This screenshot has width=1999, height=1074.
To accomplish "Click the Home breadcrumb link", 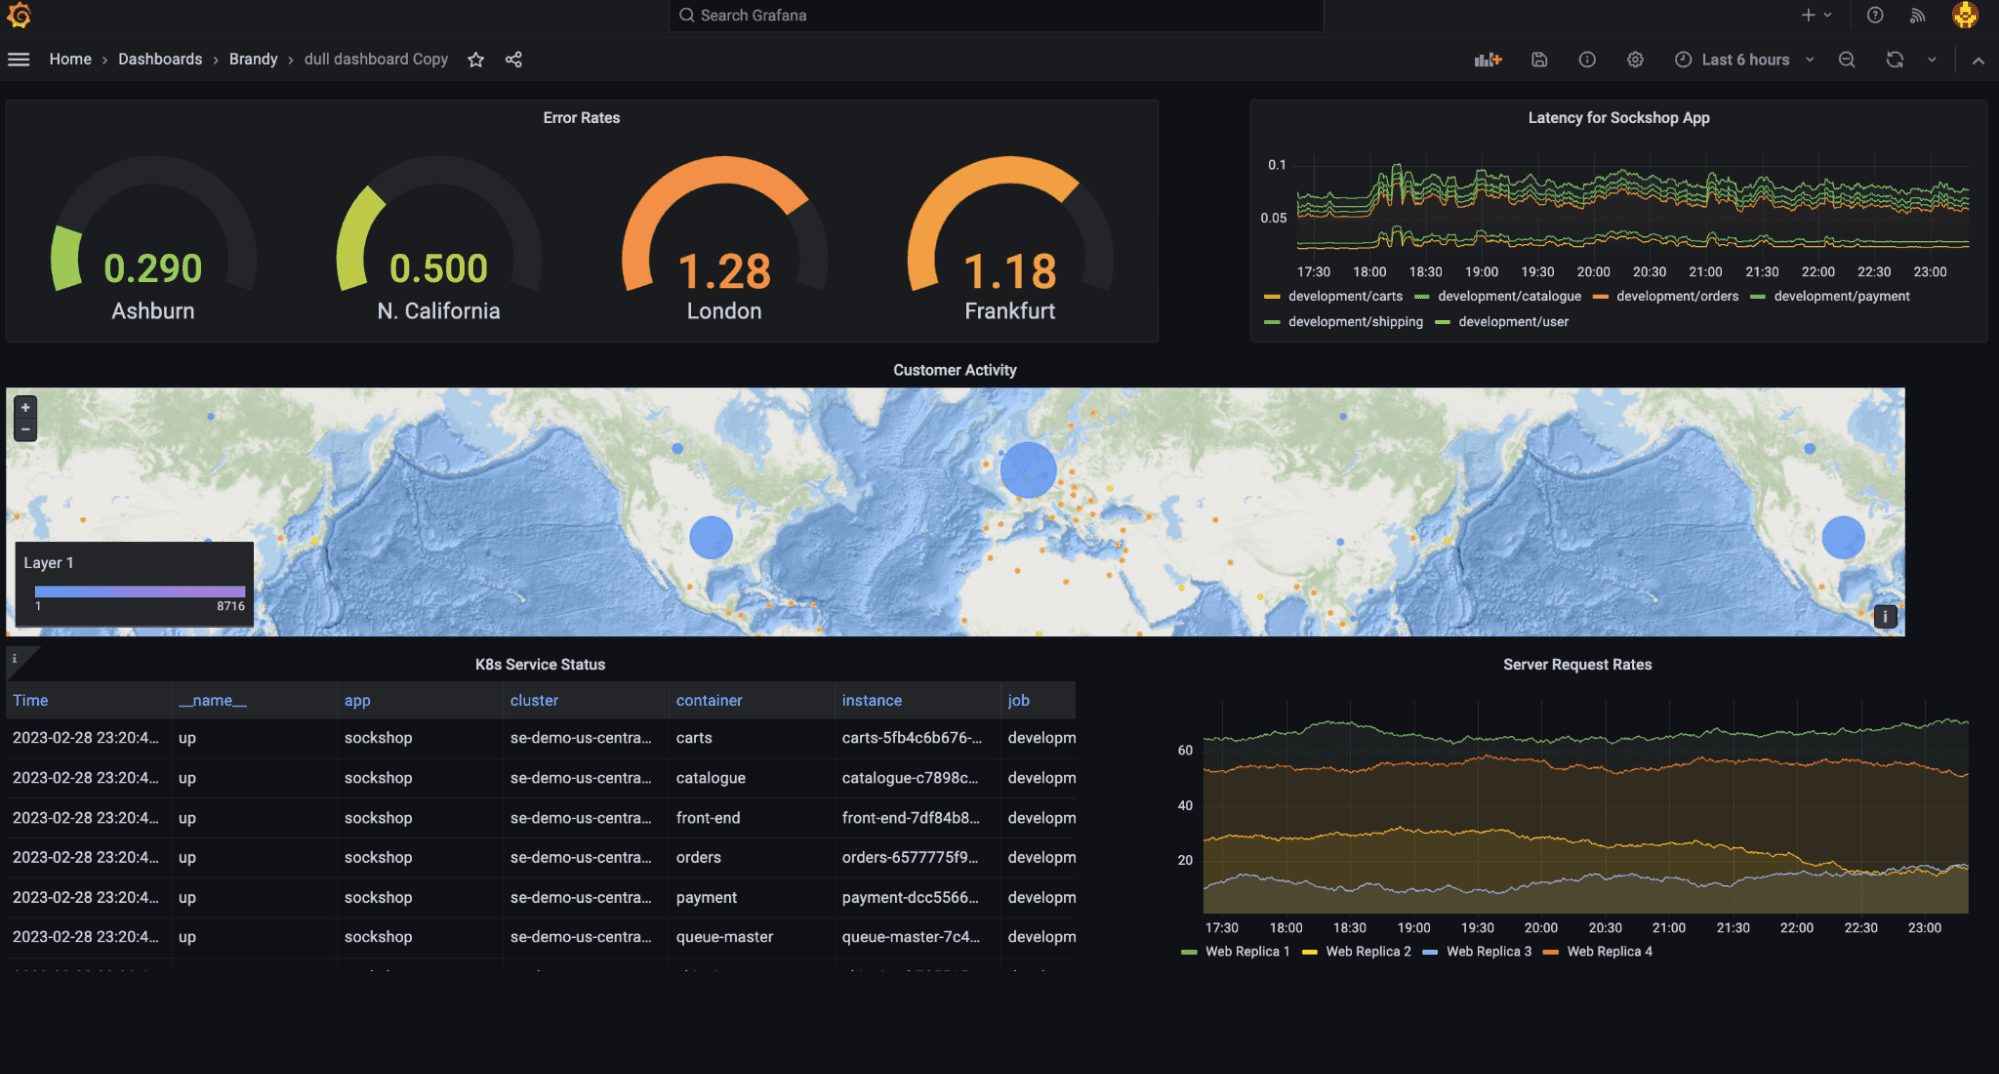I will tap(69, 59).
